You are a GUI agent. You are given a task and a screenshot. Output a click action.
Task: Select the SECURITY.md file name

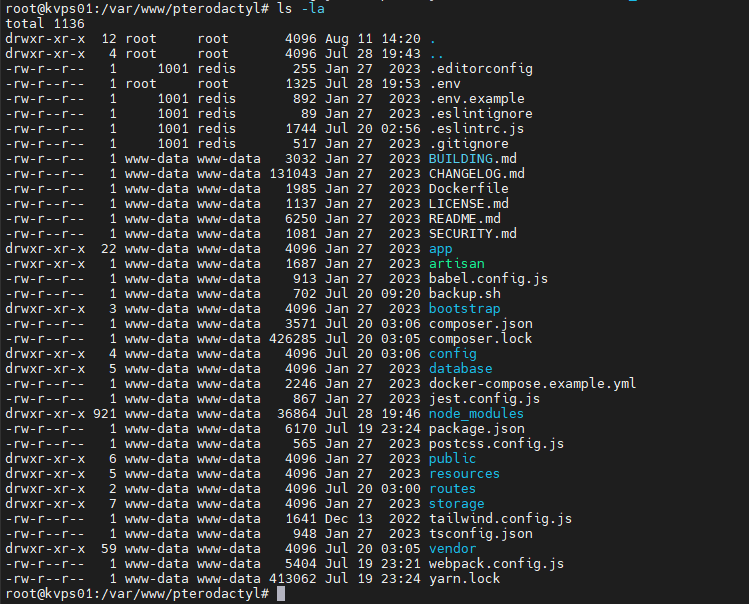[x=473, y=234]
